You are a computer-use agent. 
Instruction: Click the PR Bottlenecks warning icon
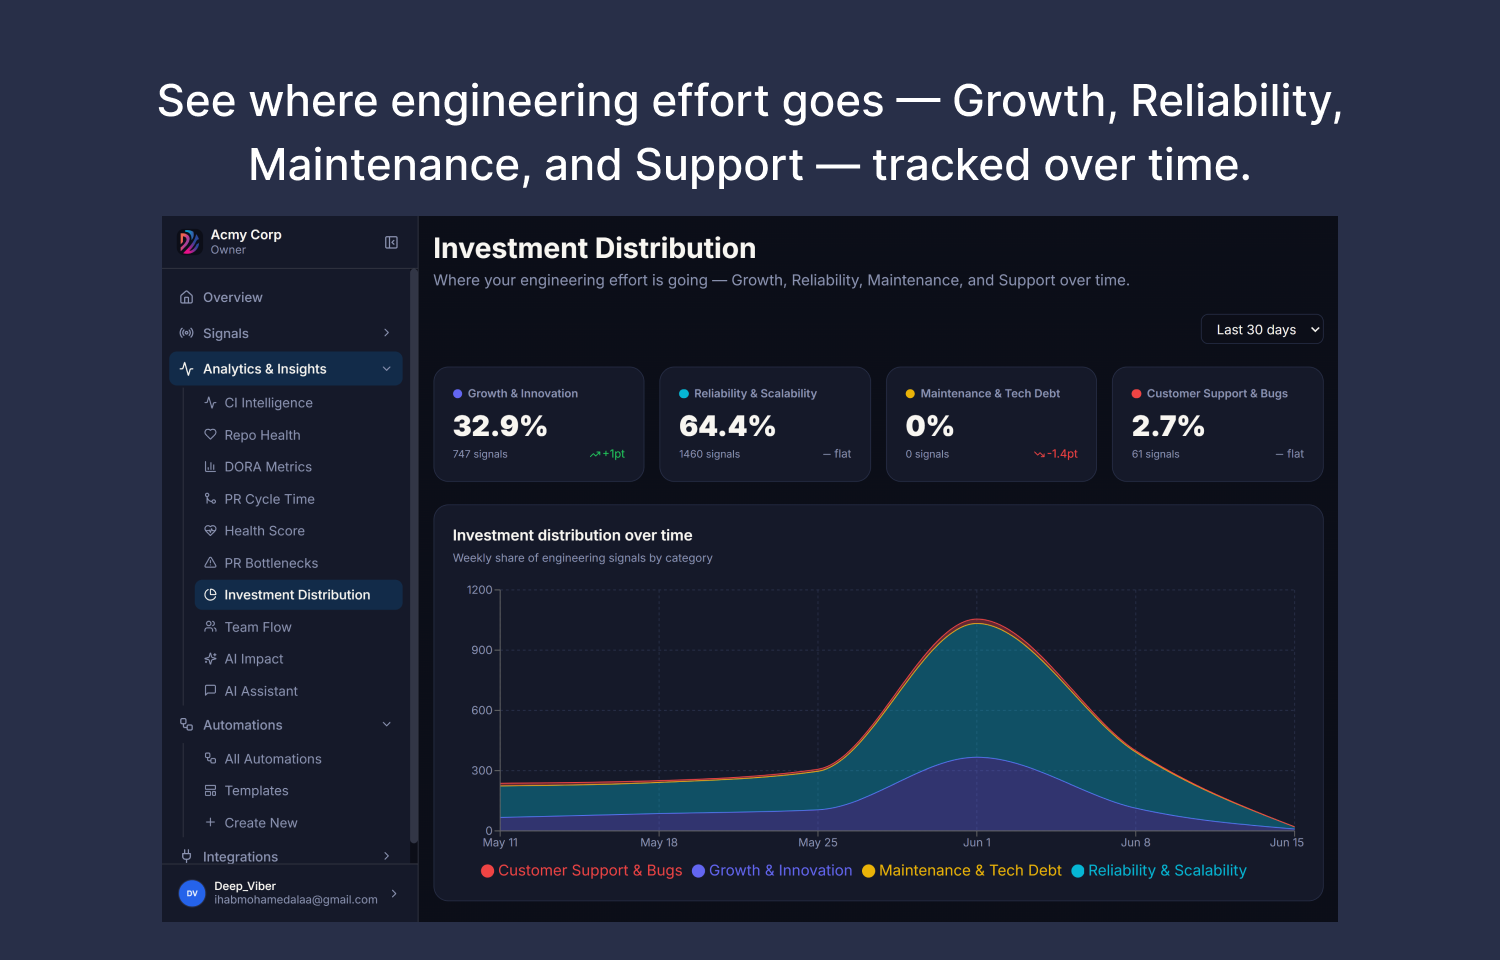[210, 563]
